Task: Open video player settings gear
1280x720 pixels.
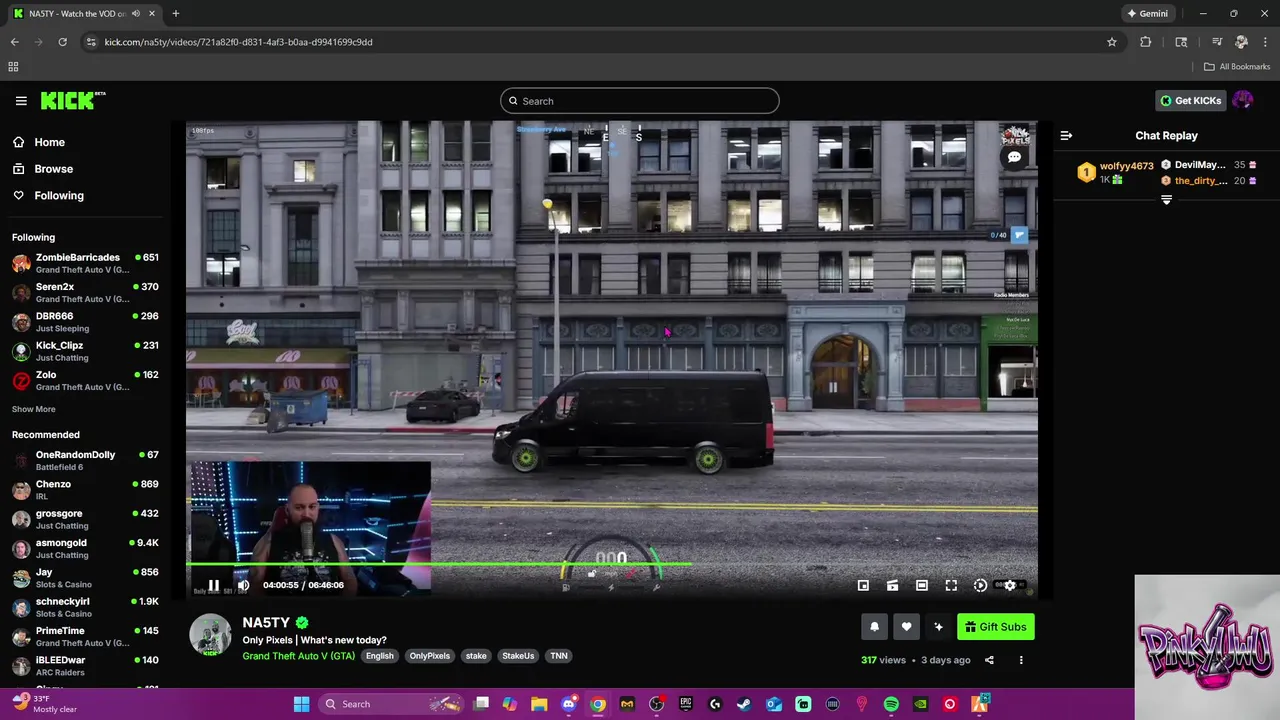Action: 1010,585
